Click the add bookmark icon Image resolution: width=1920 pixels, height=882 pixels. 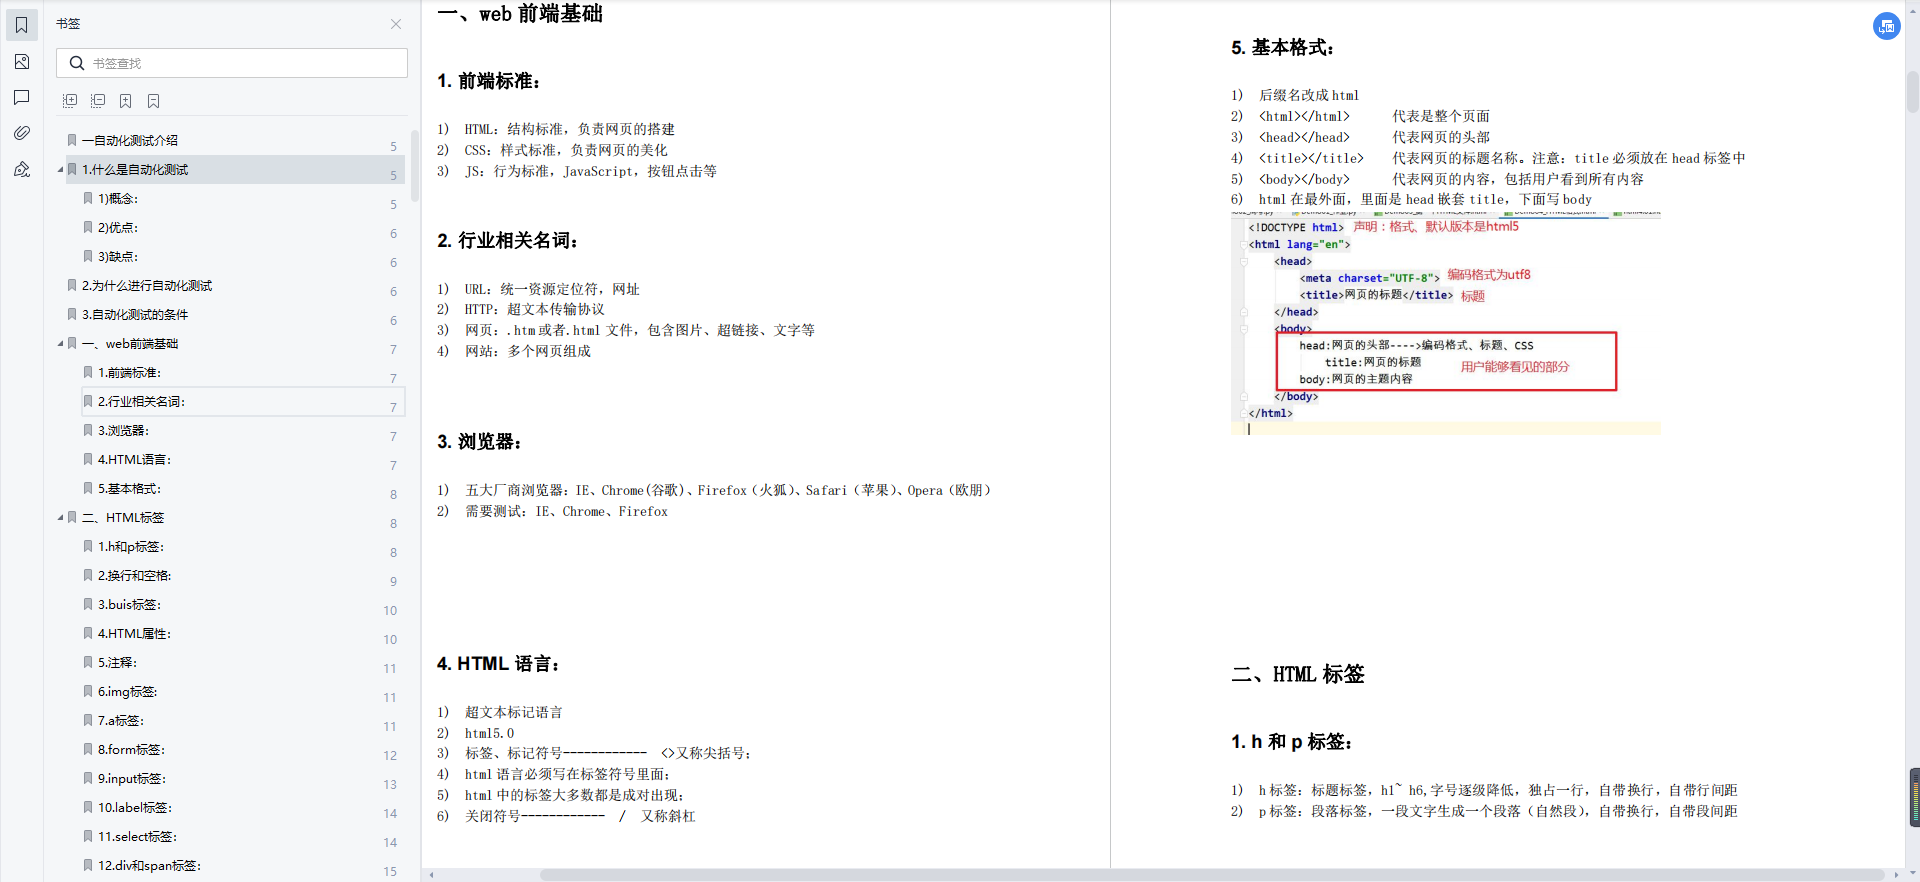click(126, 101)
